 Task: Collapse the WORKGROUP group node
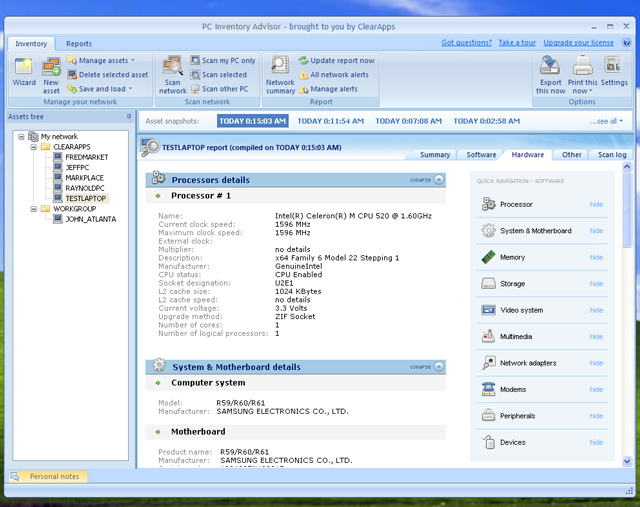[33, 209]
